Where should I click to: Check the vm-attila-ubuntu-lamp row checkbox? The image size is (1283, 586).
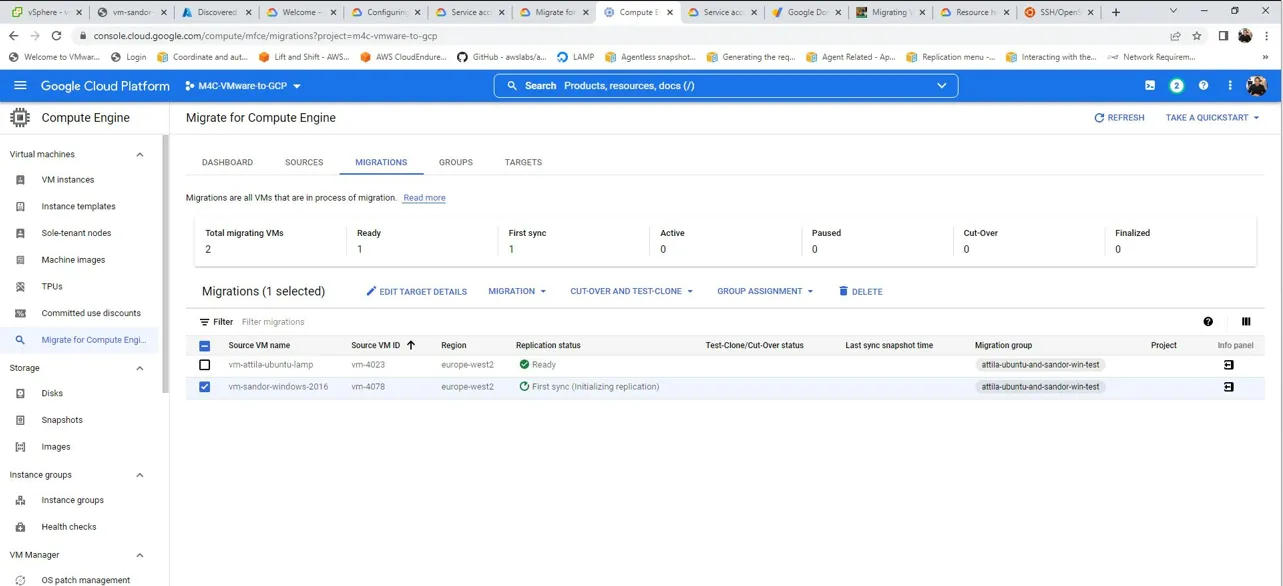[205, 365]
